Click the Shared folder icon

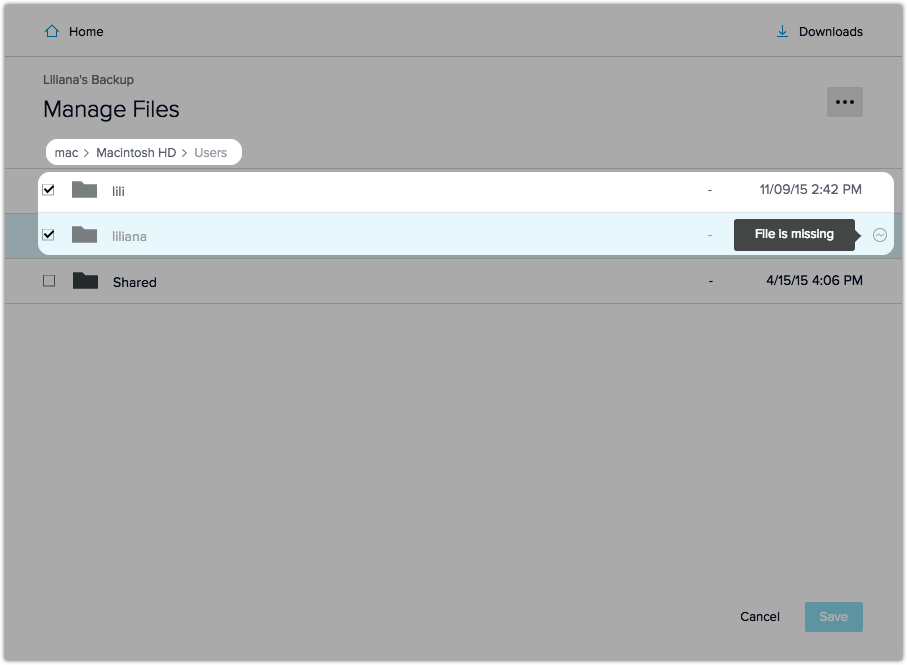85,280
